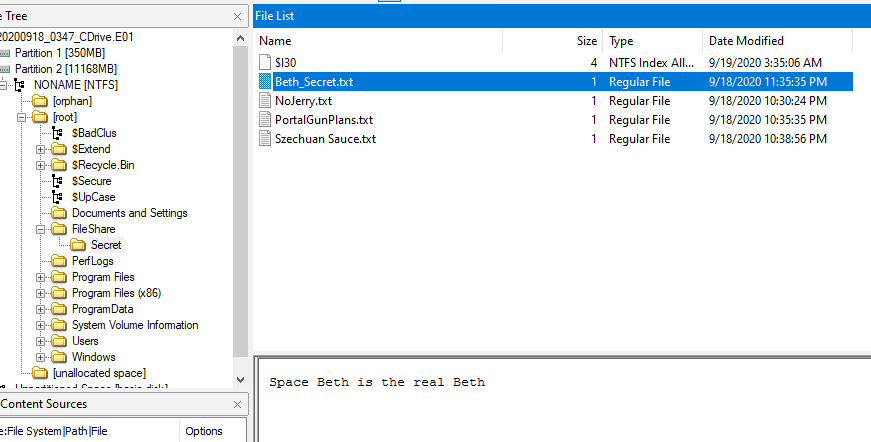Sort file list by Type column
871x442 pixels.
click(652, 41)
